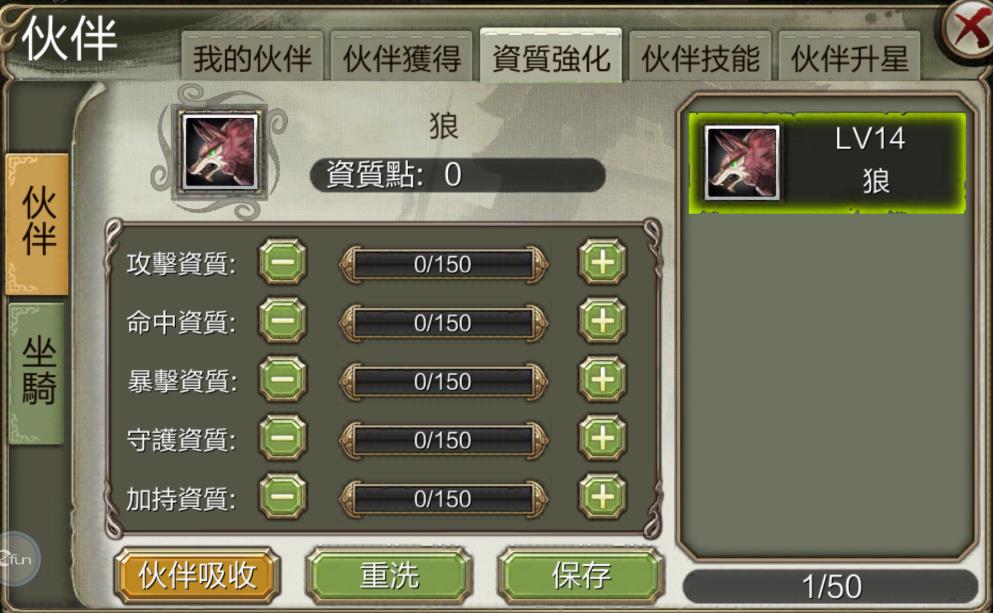The width and height of the screenshot is (993, 613).
Task: Click the 伙伴吸收 button
Action: [198, 576]
